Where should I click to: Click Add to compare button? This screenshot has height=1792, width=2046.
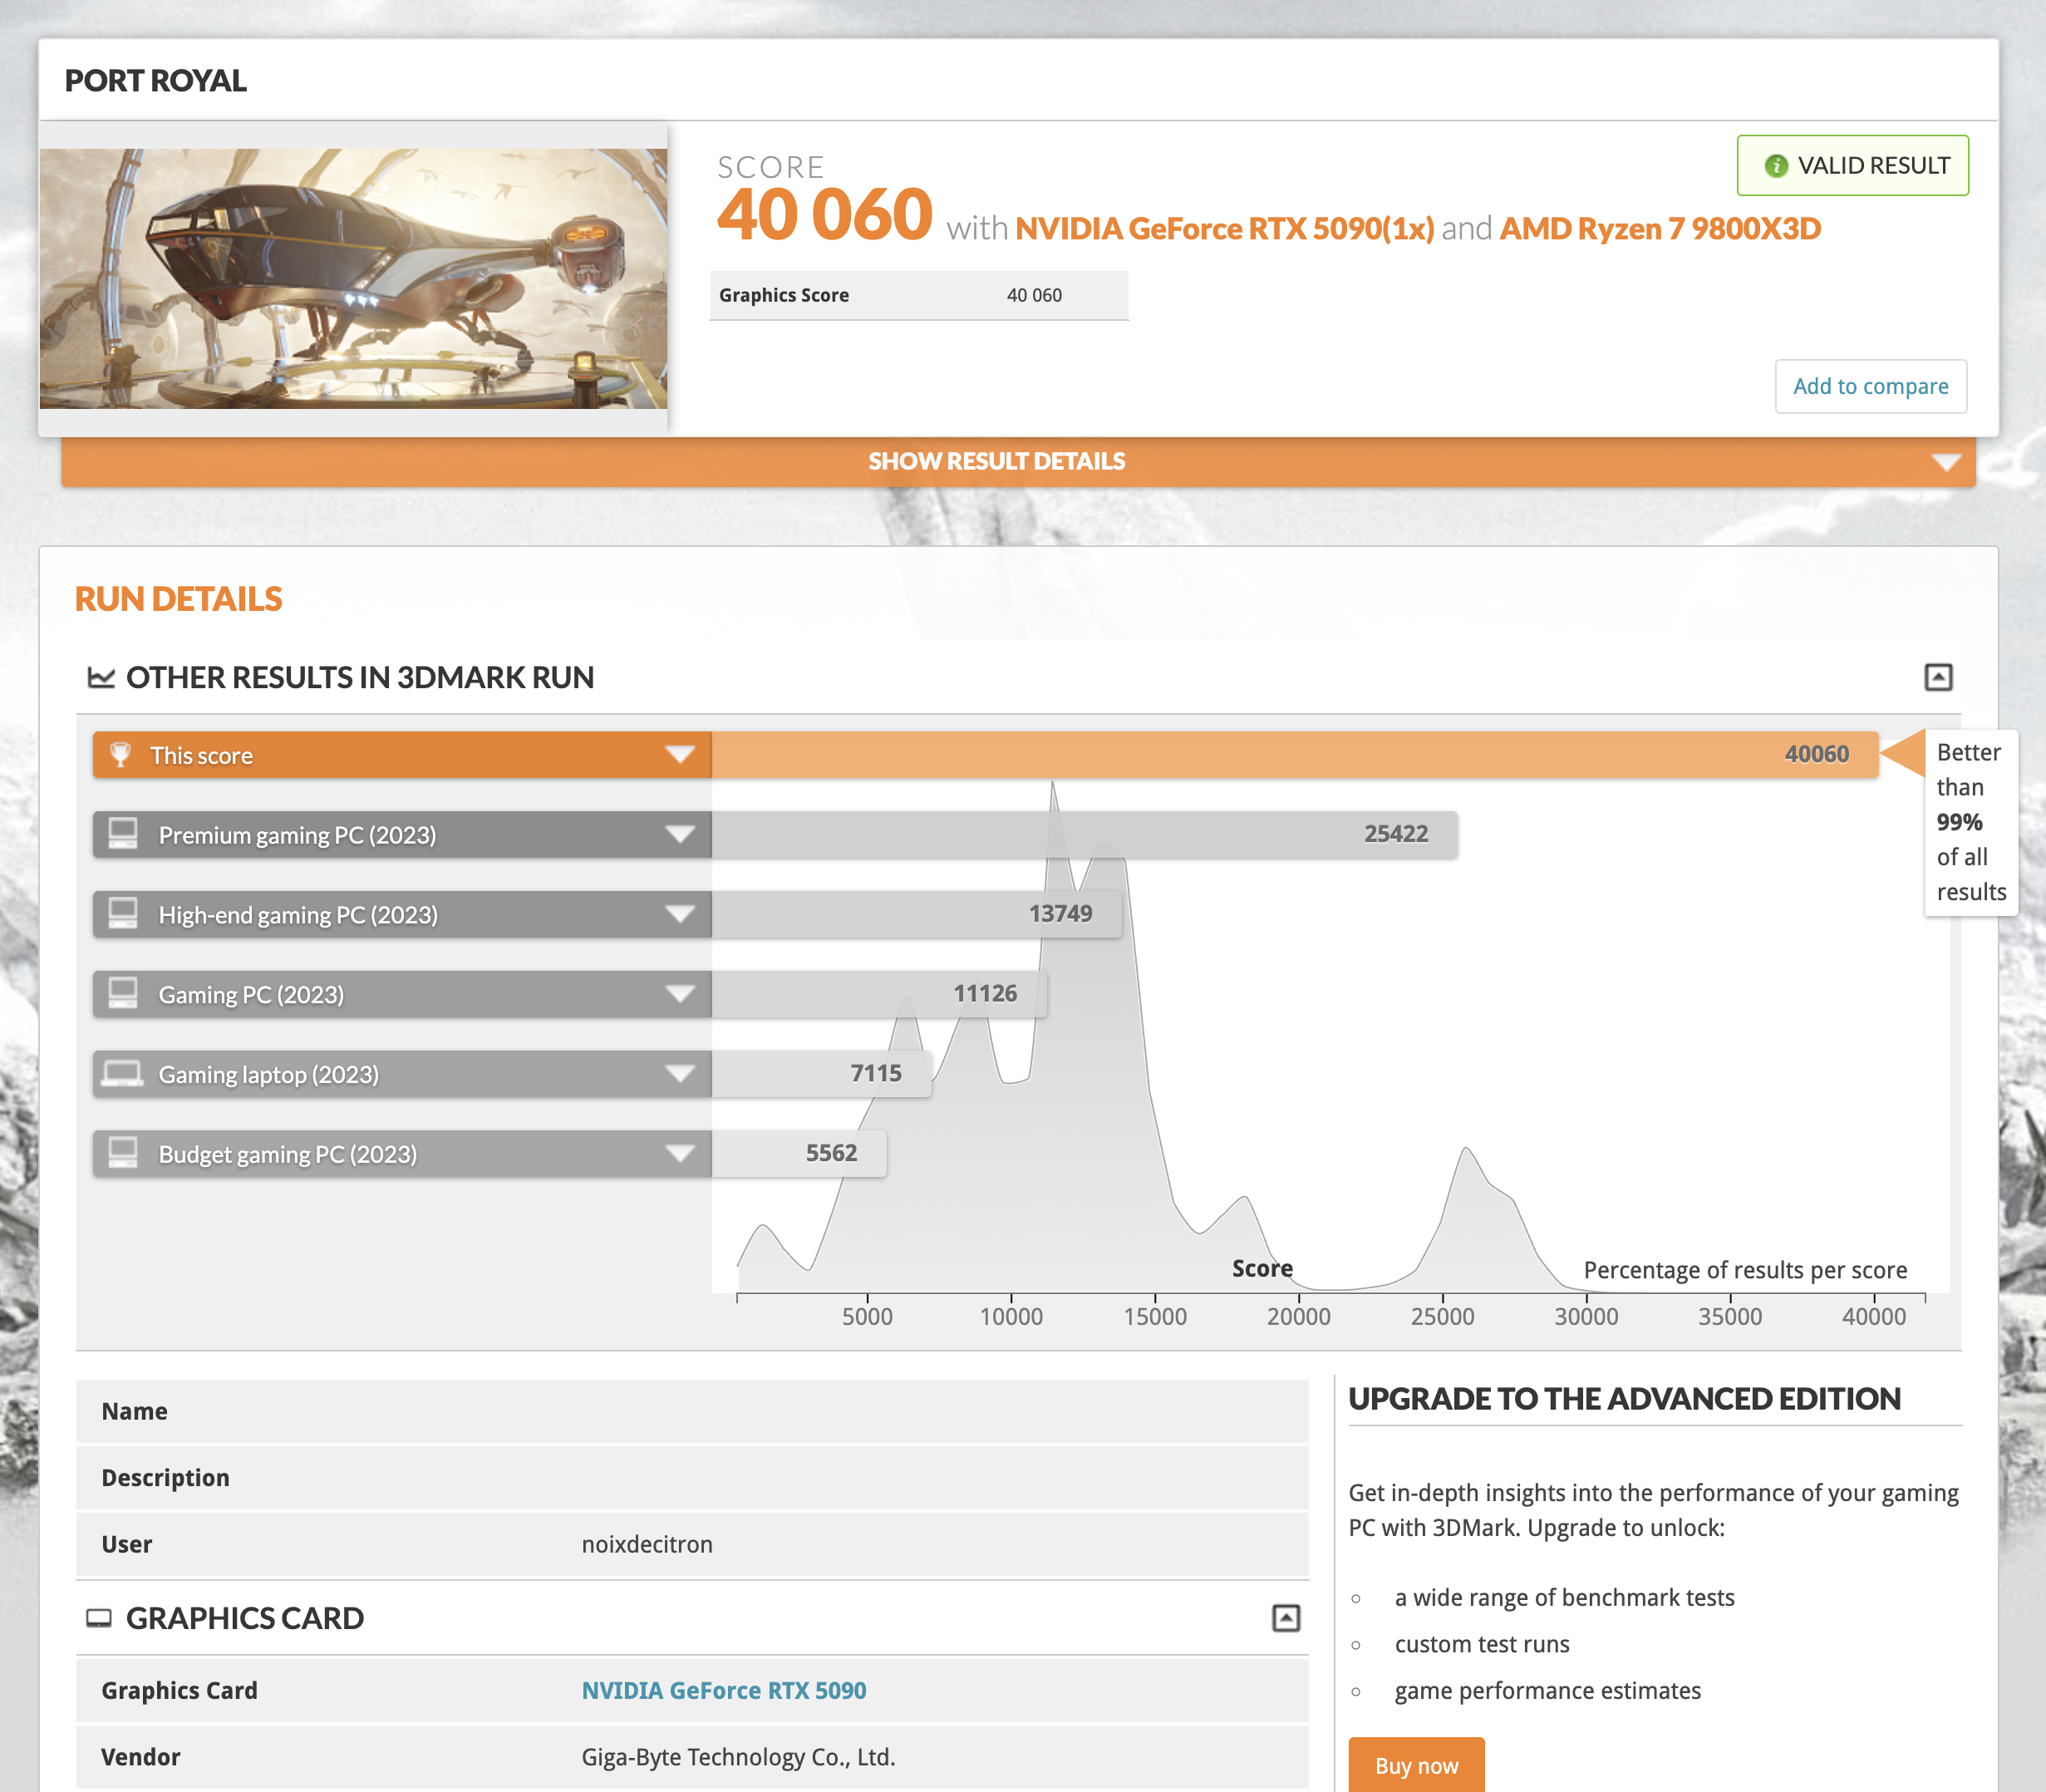(x=1870, y=386)
